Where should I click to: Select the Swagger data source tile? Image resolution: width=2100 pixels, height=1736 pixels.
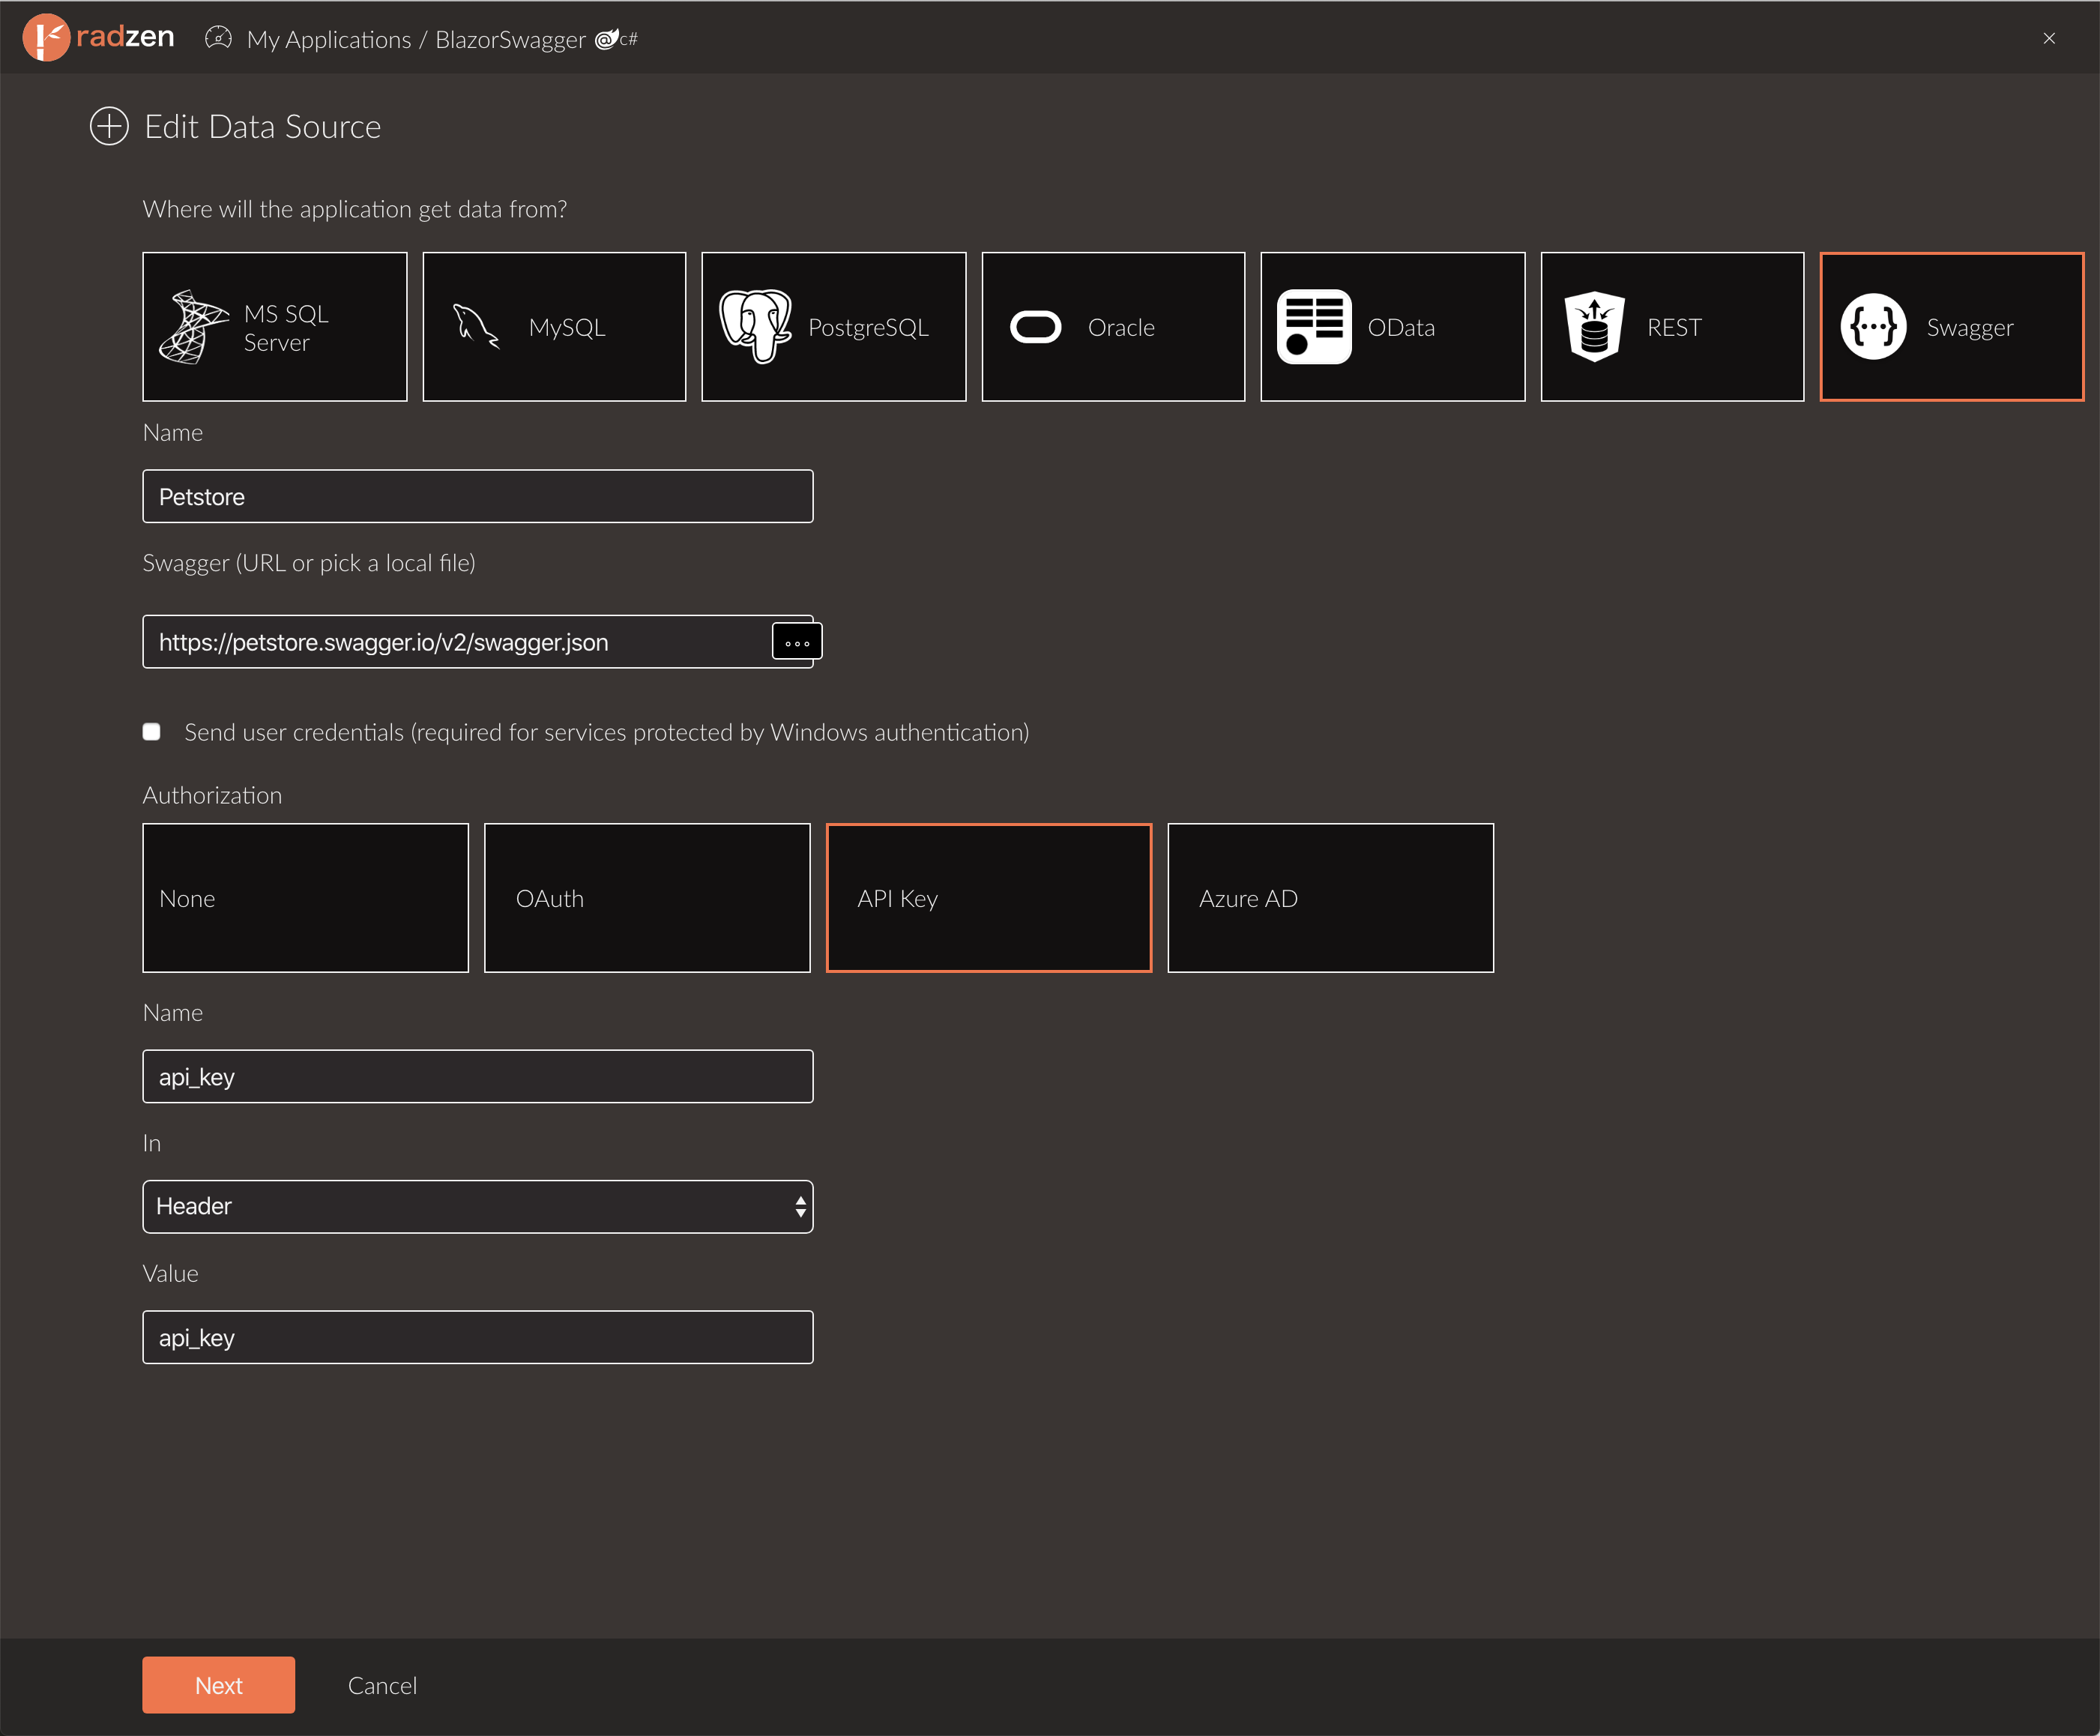(x=1951, y=327)
